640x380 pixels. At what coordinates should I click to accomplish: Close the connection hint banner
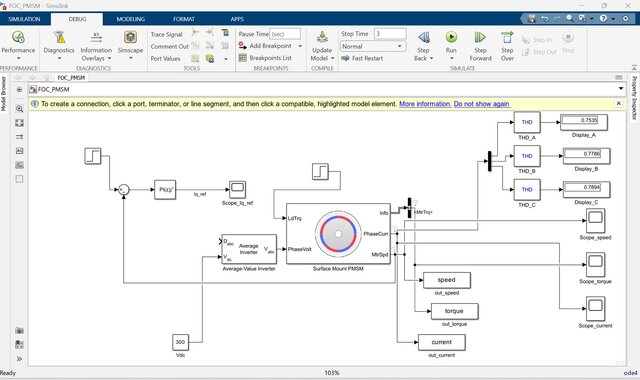click(x=619, y=103)
